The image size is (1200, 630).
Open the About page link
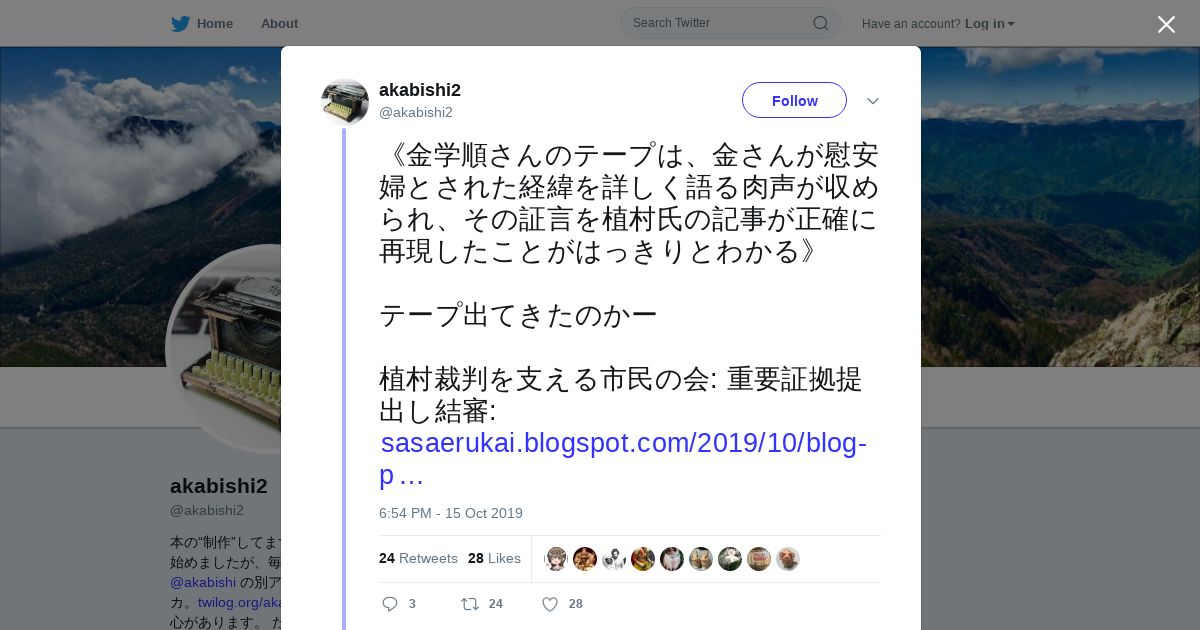coord(279,24)
